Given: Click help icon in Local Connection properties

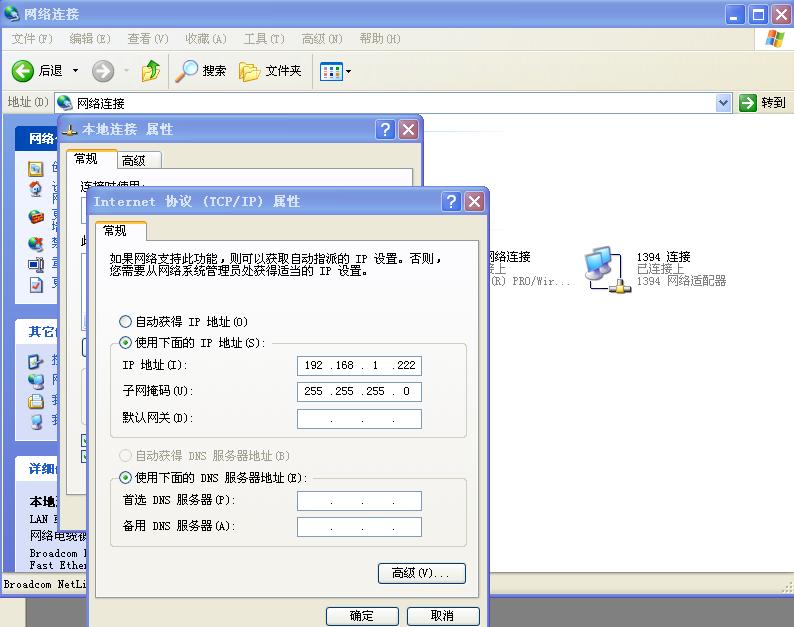Looking at the screenshot, I should click(x=386, y=129).
